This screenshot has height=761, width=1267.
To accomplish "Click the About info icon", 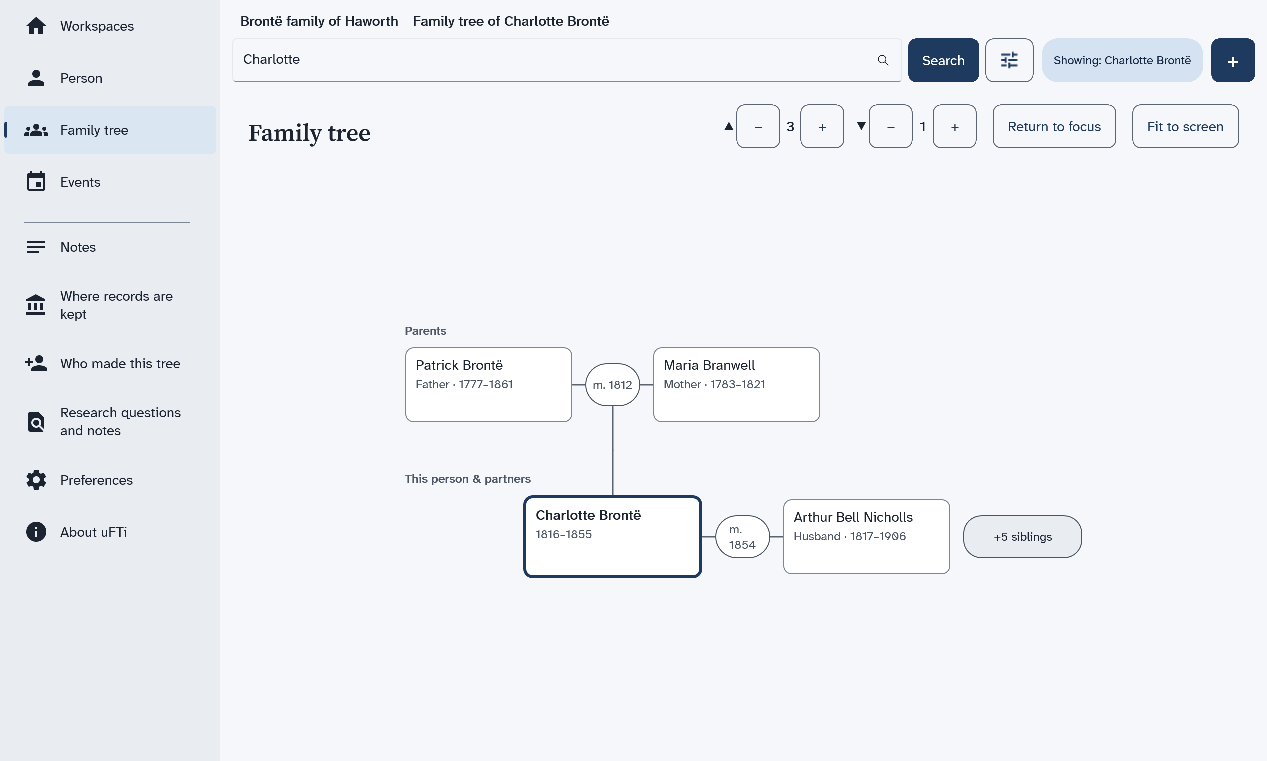I will click(36, 532).
